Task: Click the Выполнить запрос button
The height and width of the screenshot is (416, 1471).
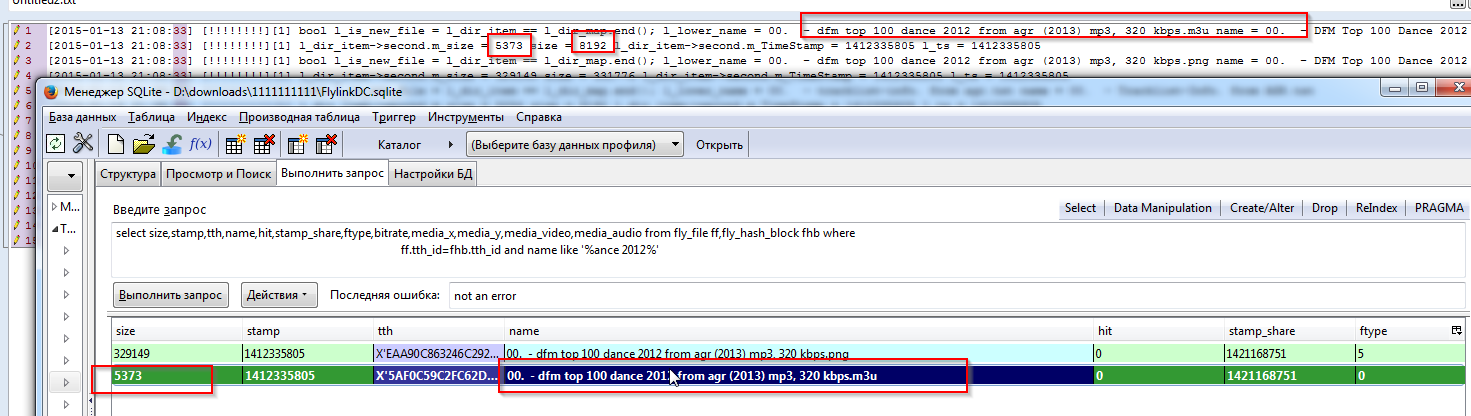Action: 170,295
